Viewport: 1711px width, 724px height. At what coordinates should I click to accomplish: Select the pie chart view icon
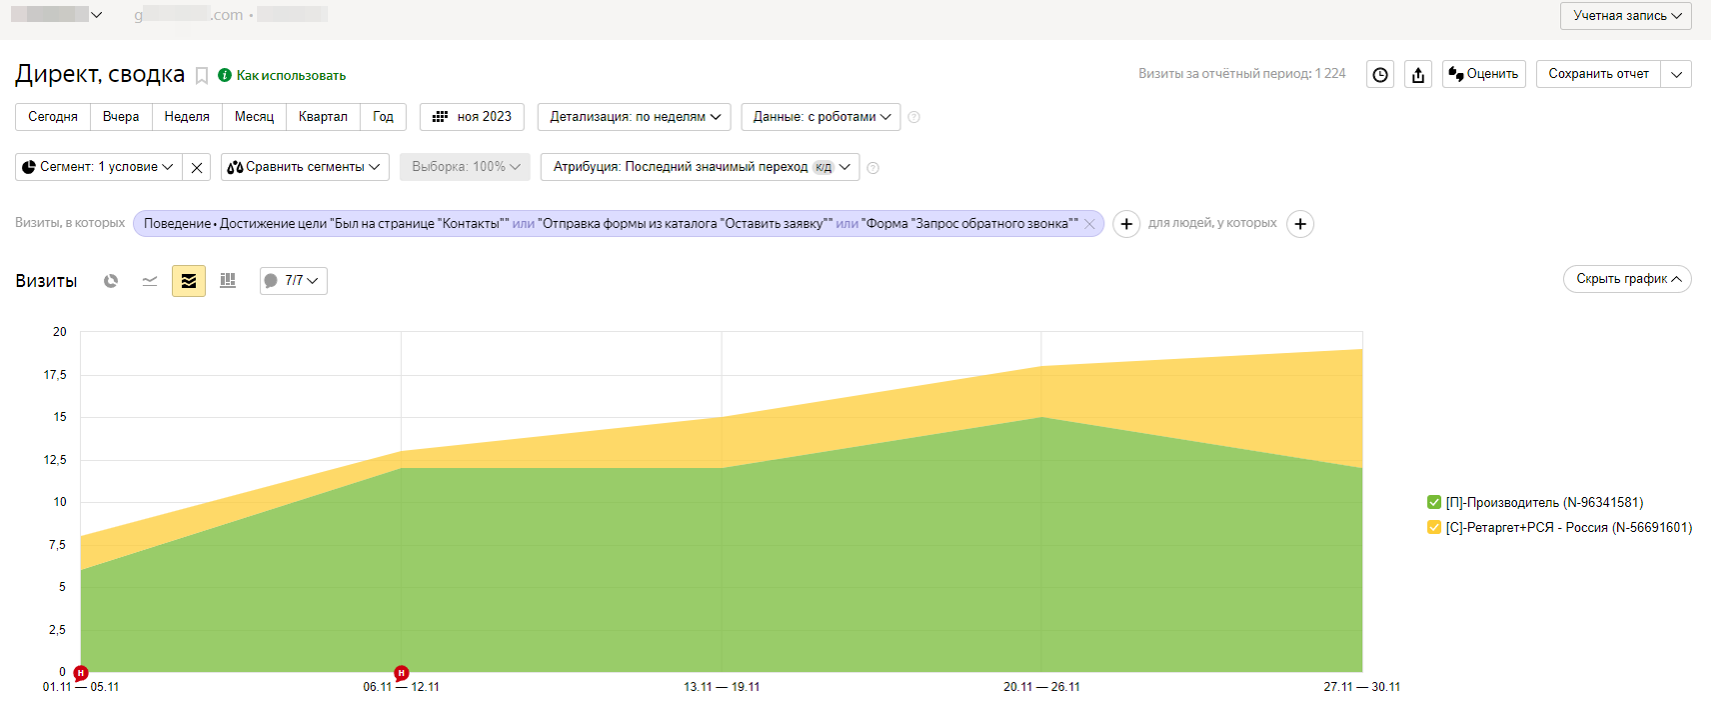point(111,281)
